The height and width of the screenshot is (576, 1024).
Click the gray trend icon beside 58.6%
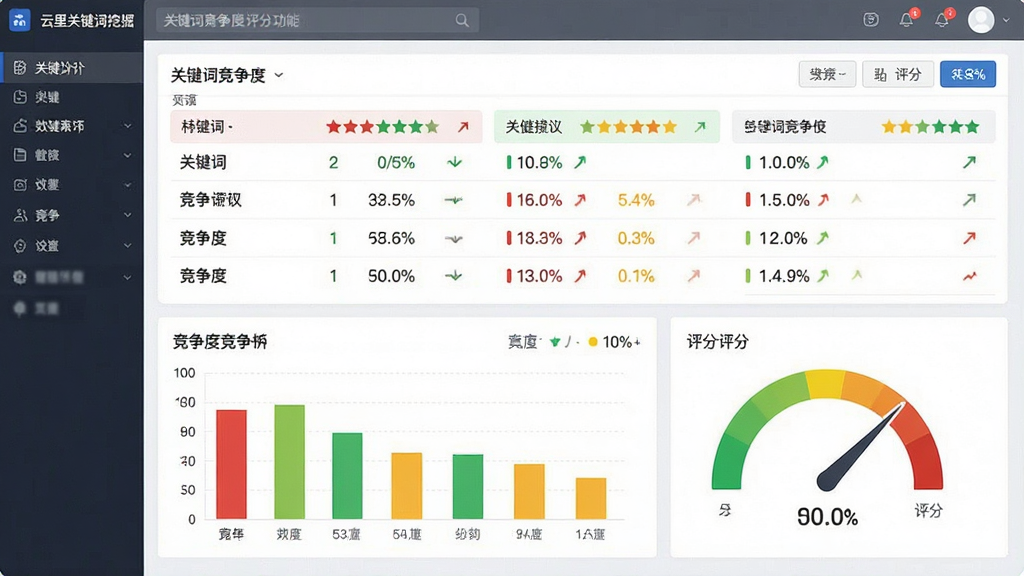pyautogui.click(x=454, y=239)
